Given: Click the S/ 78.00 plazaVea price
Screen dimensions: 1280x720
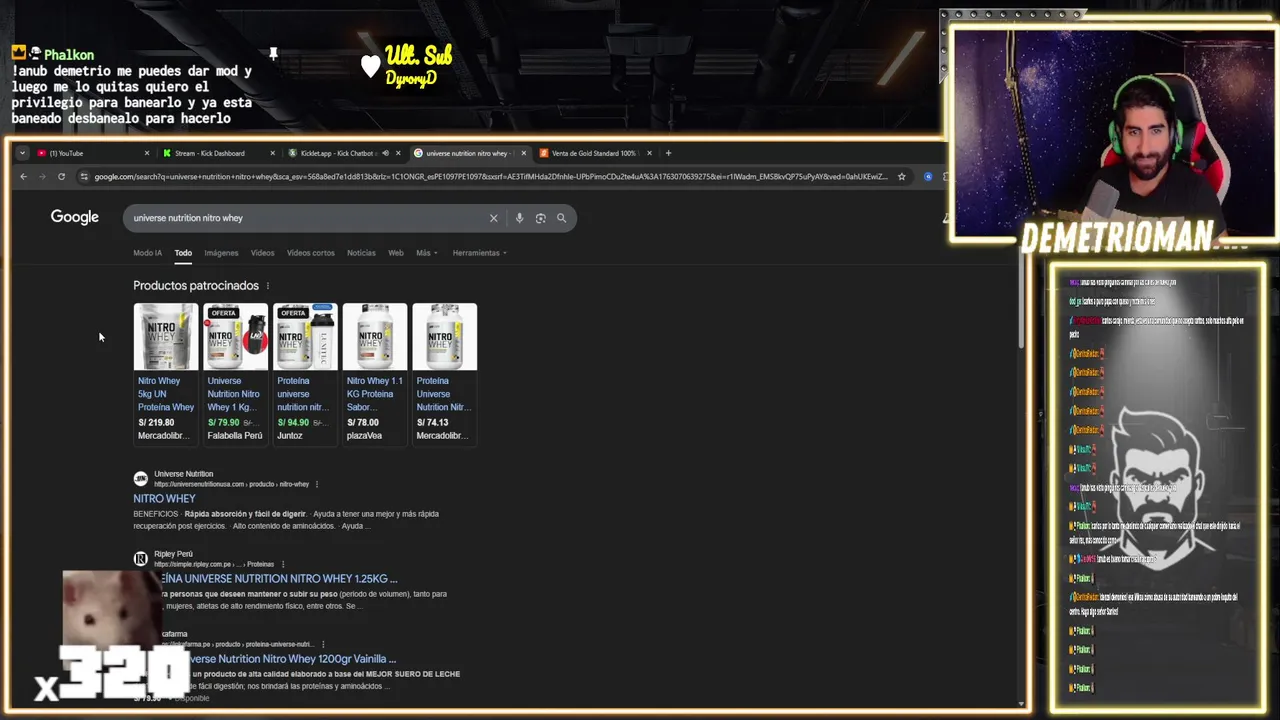Looking at the screenshot, I should (364, 422).
